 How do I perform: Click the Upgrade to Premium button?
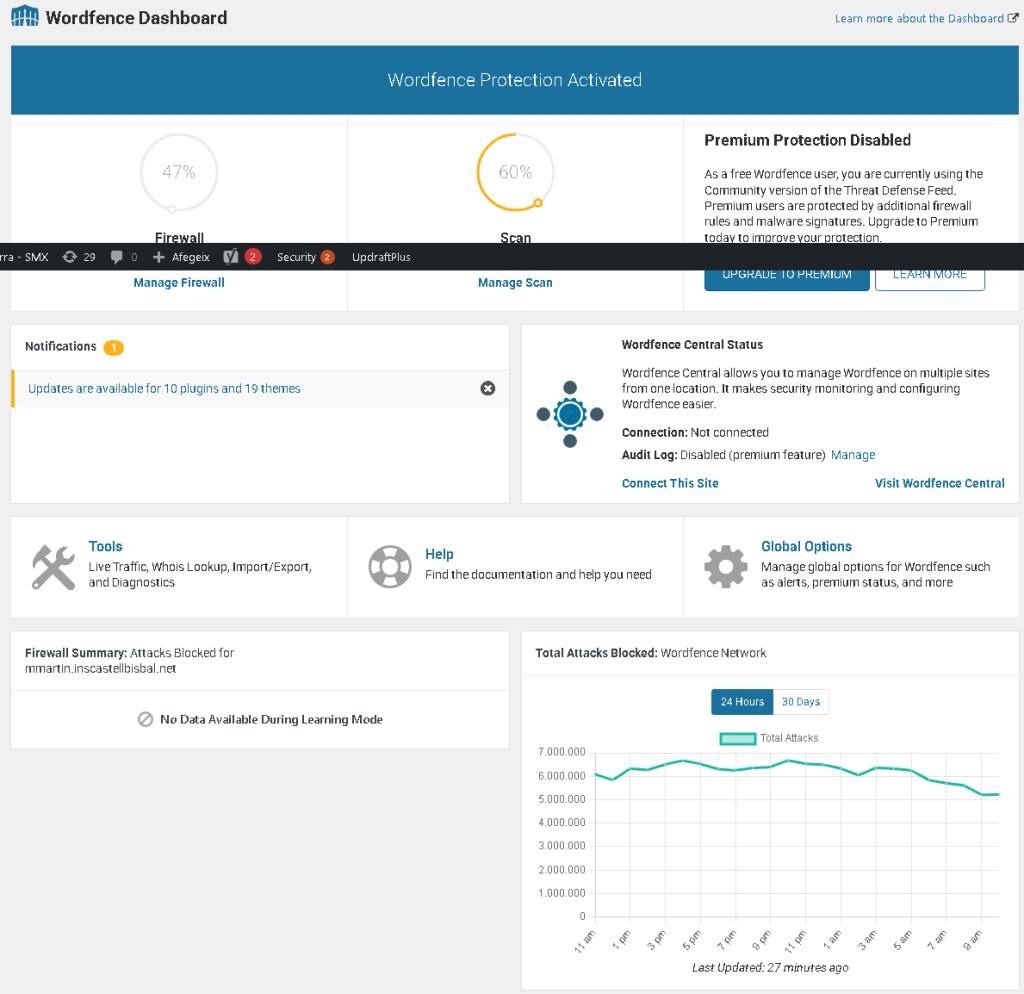(787, 275)
